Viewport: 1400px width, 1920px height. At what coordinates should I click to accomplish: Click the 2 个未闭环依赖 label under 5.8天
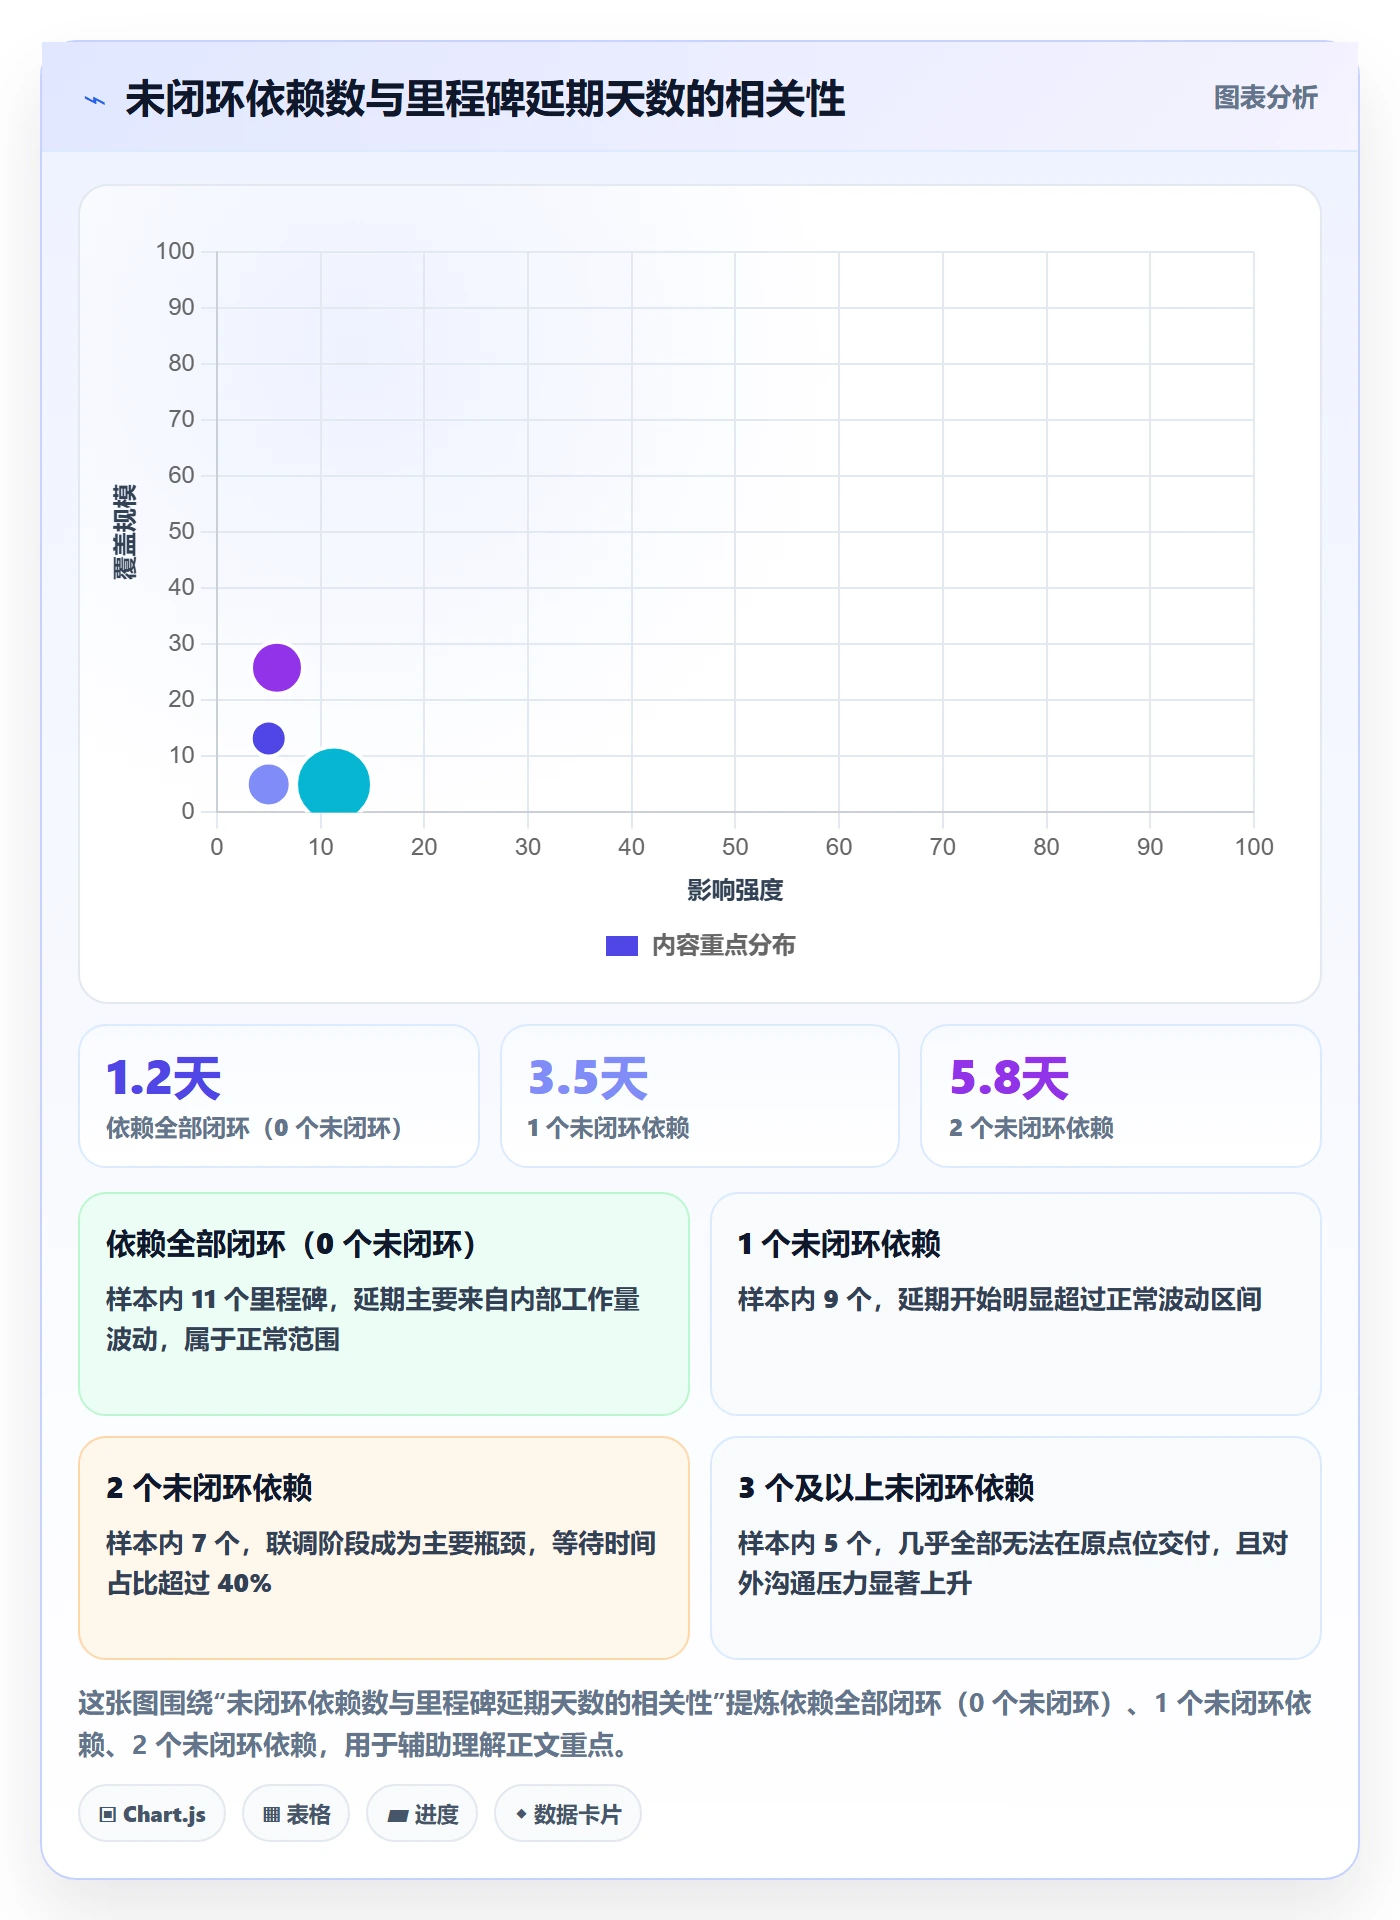(x=1031, y=1128)
